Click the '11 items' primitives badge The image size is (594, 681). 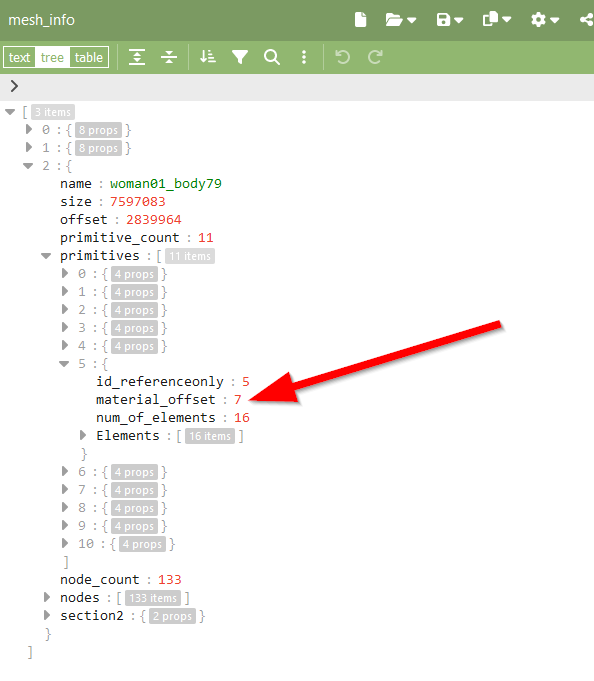[x=190, y=256]
